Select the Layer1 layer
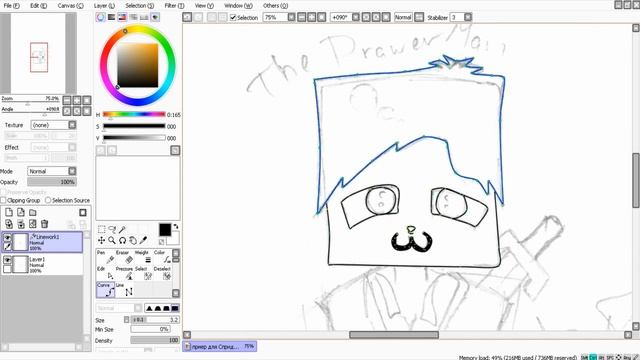The width and height of the screenshot is (640, 360). (x=42, y=264)
